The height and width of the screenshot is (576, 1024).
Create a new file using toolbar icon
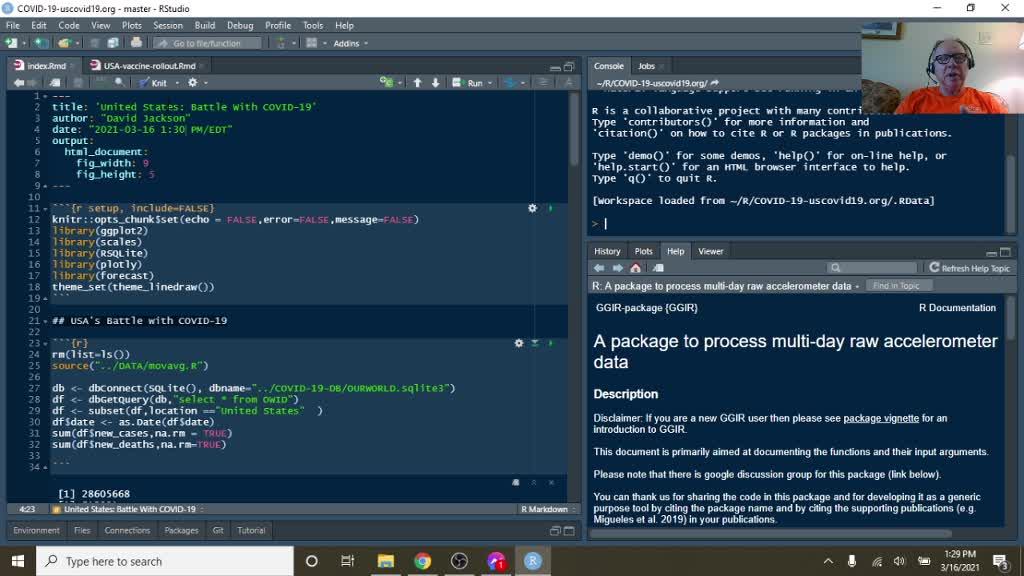tap(11, 43)
